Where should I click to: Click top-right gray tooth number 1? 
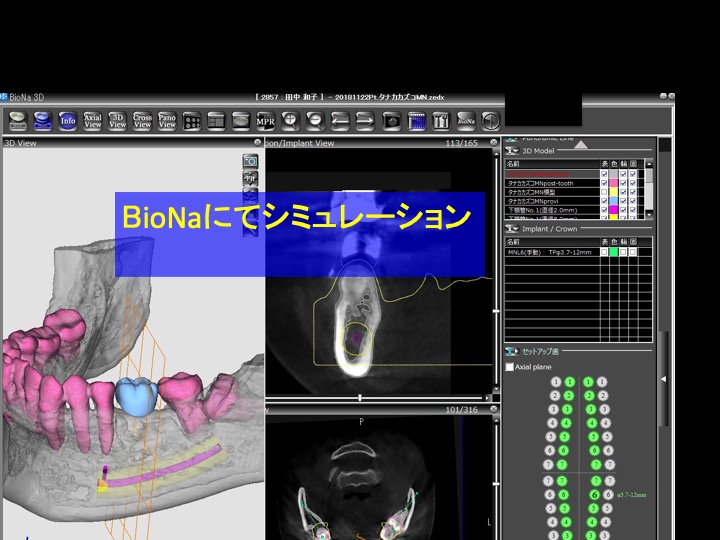tap(602, 382)
